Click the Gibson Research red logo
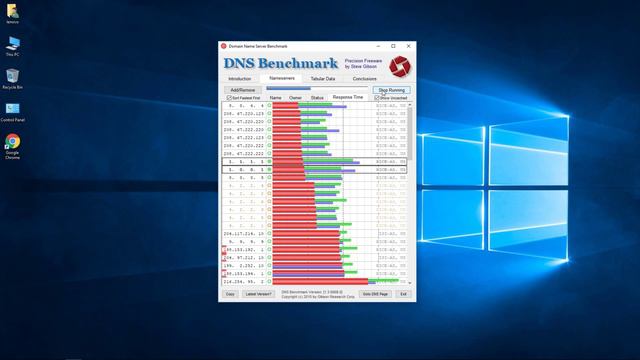Viewport: 640px width, 360px height. click(x=400, y=67)
